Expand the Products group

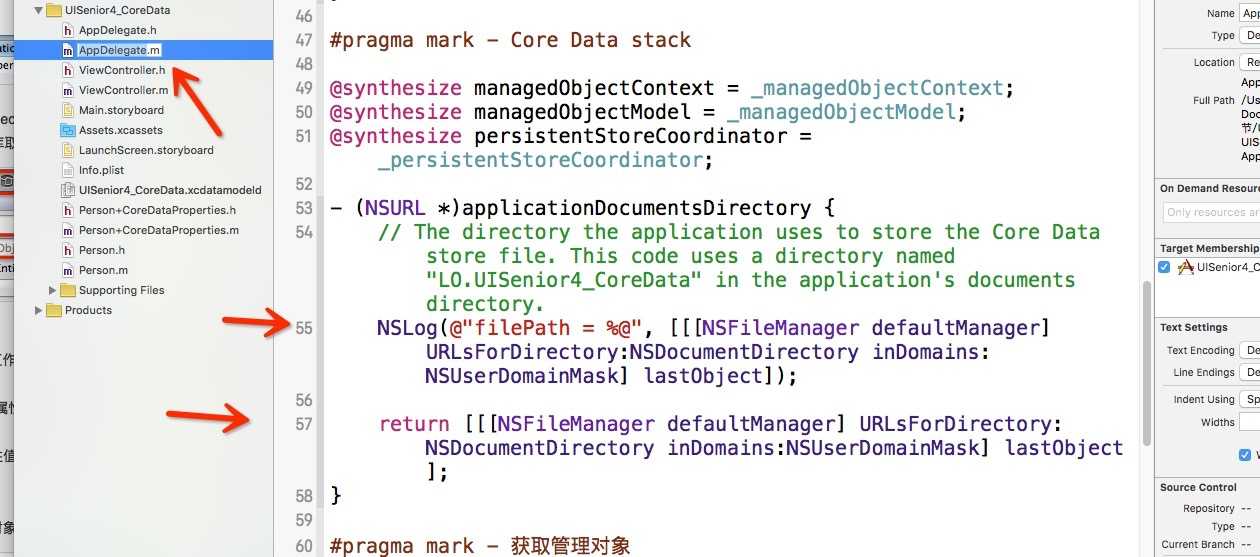39,310
